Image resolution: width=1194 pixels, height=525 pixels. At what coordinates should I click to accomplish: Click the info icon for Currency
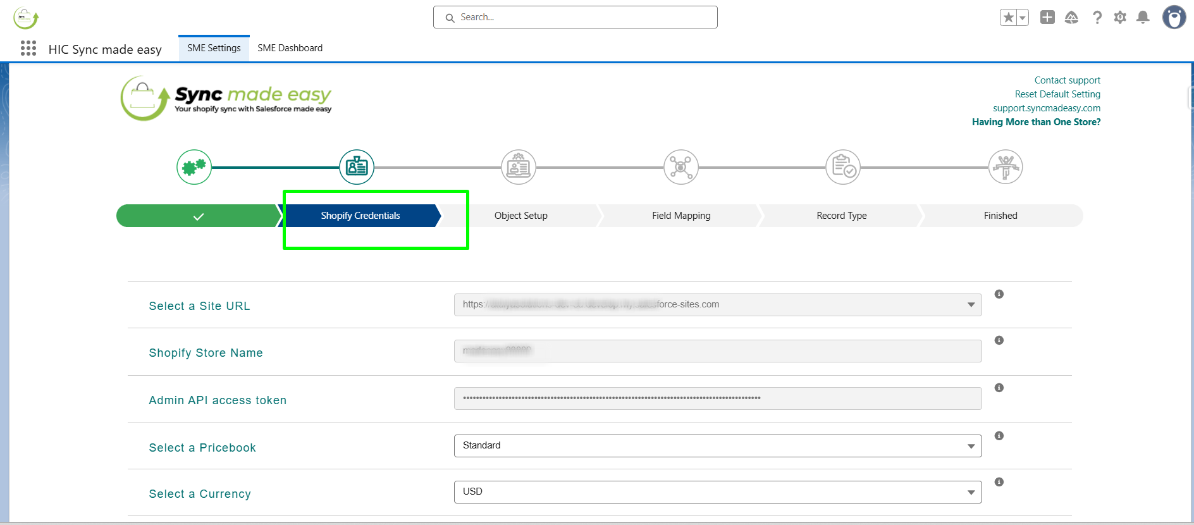(x=999, y=482)
